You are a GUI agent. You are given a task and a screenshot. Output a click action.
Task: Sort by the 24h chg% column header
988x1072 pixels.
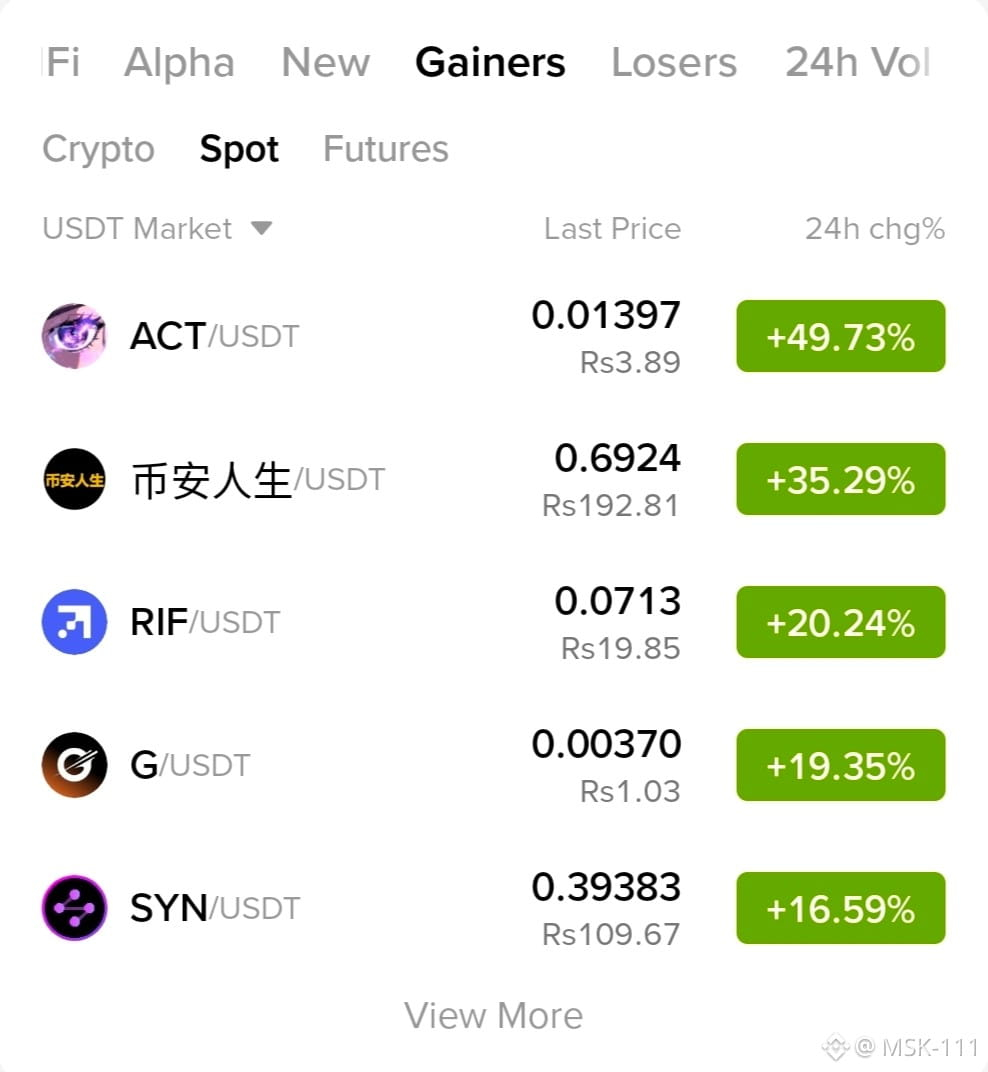point(874,229)
